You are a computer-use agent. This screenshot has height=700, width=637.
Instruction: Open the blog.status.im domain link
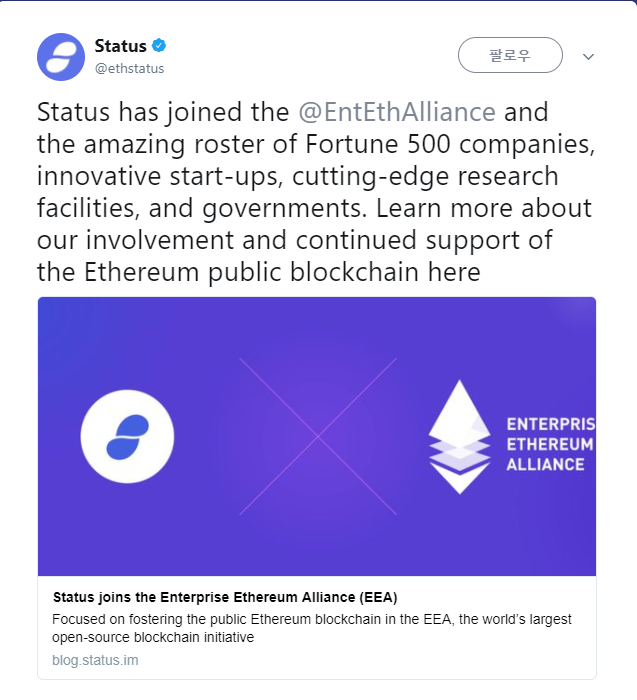pos(93,661)
